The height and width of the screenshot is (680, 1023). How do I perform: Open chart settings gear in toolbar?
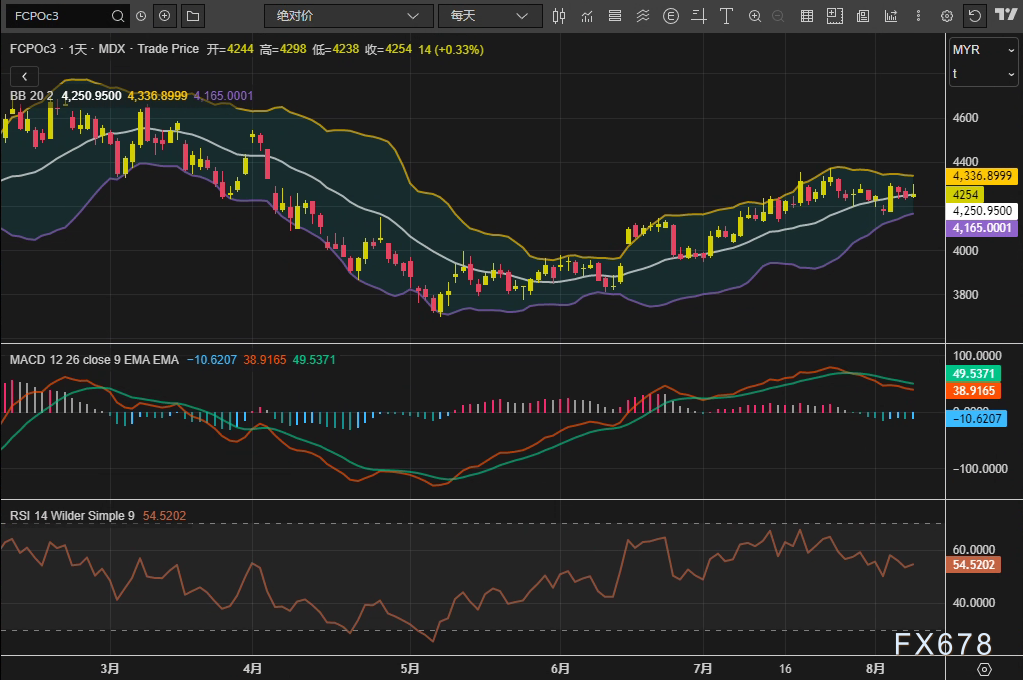(x=946, y=16)
